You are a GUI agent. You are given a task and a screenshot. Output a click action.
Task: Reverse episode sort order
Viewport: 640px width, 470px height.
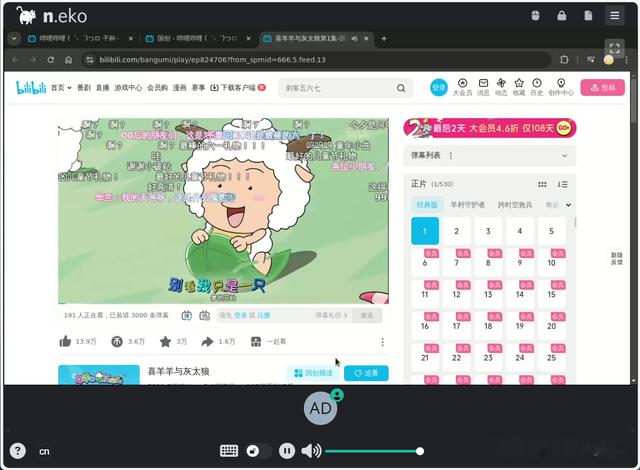coord(562,184)
